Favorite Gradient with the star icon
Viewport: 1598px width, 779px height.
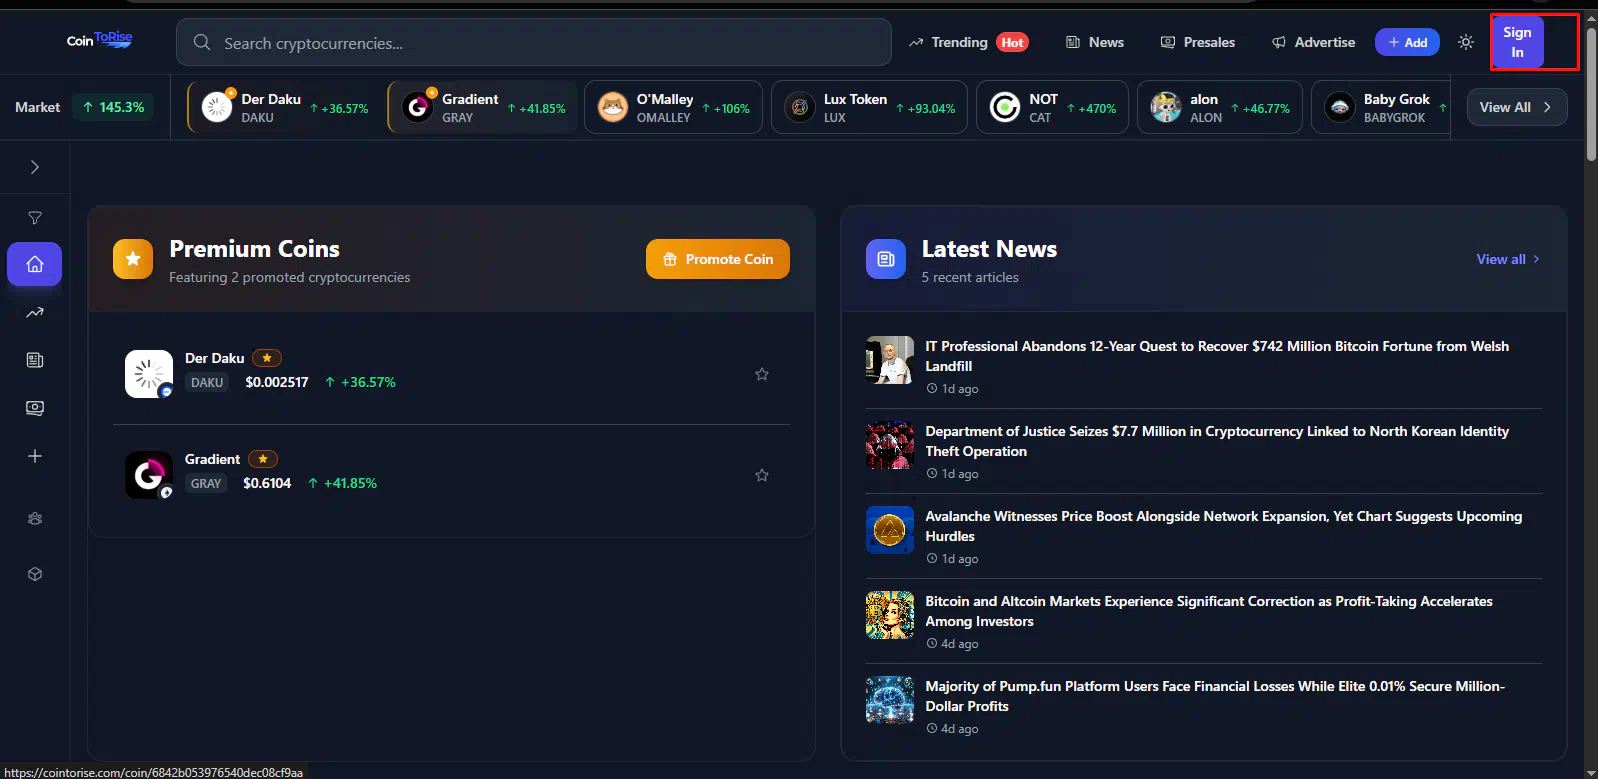761,475
